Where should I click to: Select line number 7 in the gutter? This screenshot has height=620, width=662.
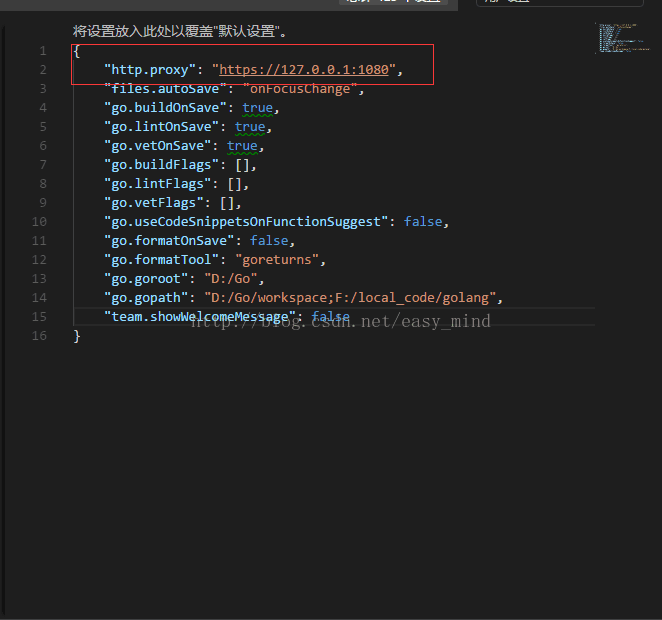coord(43,165)
